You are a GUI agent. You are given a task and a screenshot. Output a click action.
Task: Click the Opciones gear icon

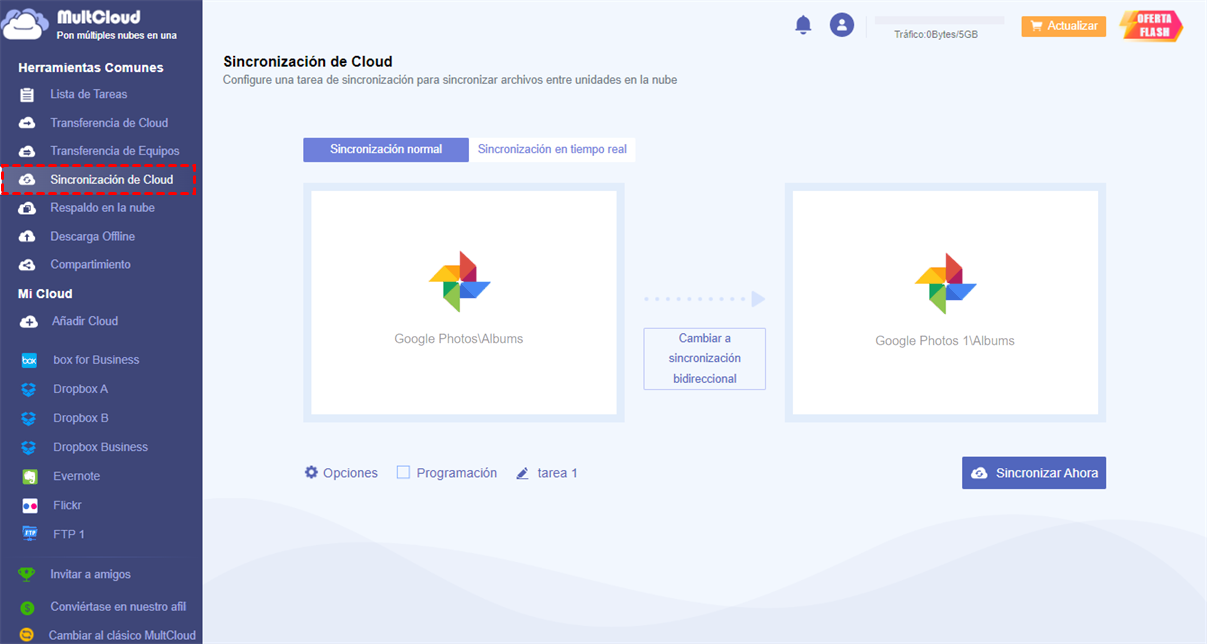[311, 472]
